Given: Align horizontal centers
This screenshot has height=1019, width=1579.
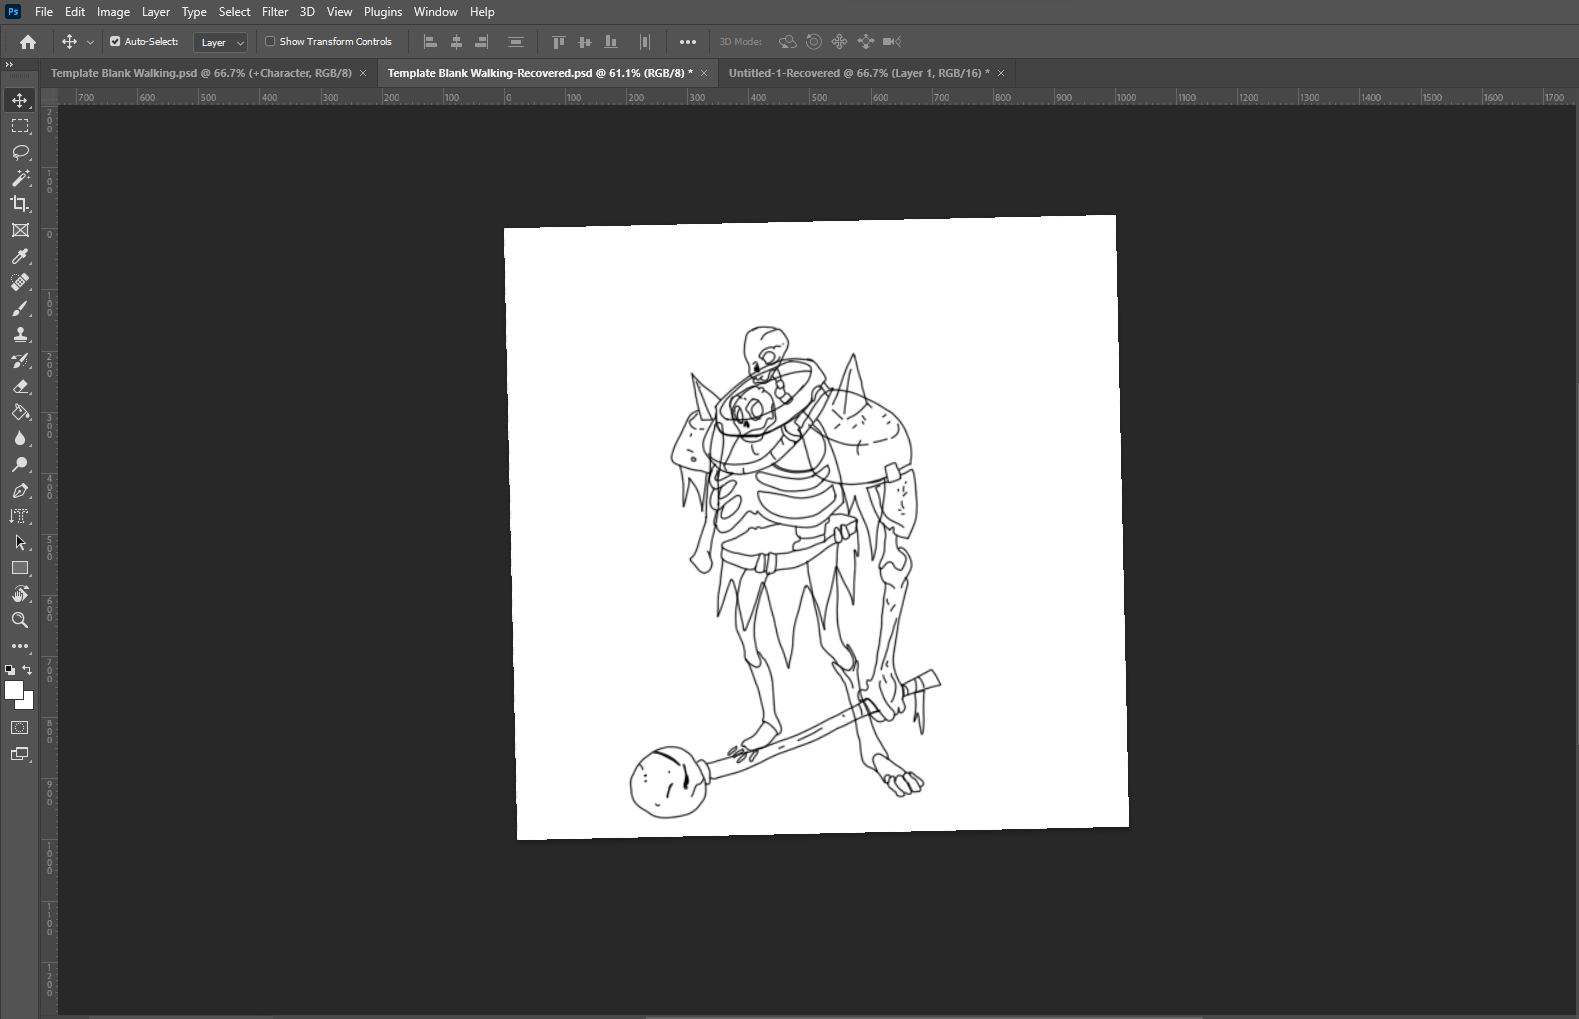Looking at the screenshot, I should pos(457,42).
